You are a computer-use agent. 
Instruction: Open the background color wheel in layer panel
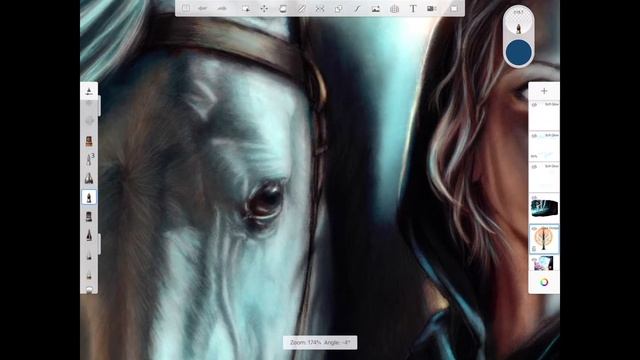[x=544, y=282]
